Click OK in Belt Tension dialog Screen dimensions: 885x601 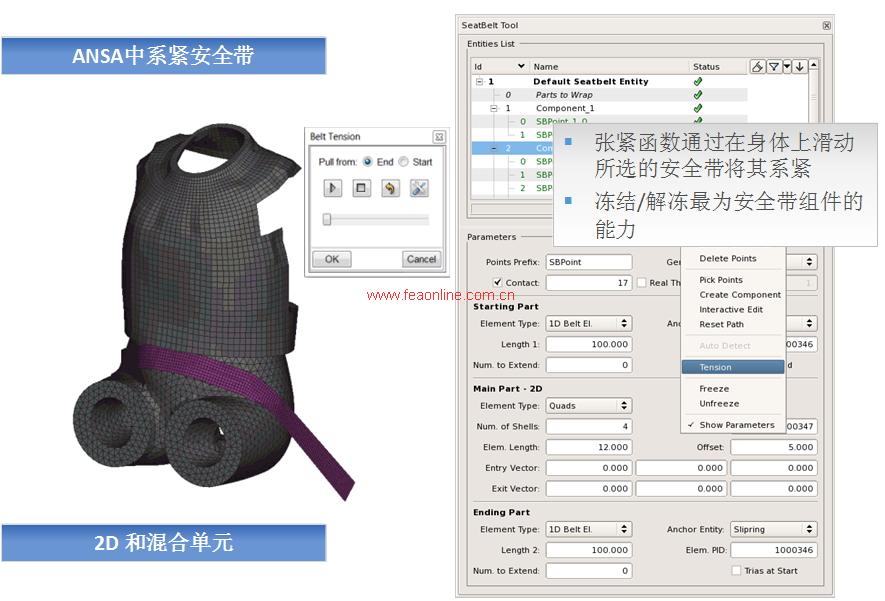[331, 259]
